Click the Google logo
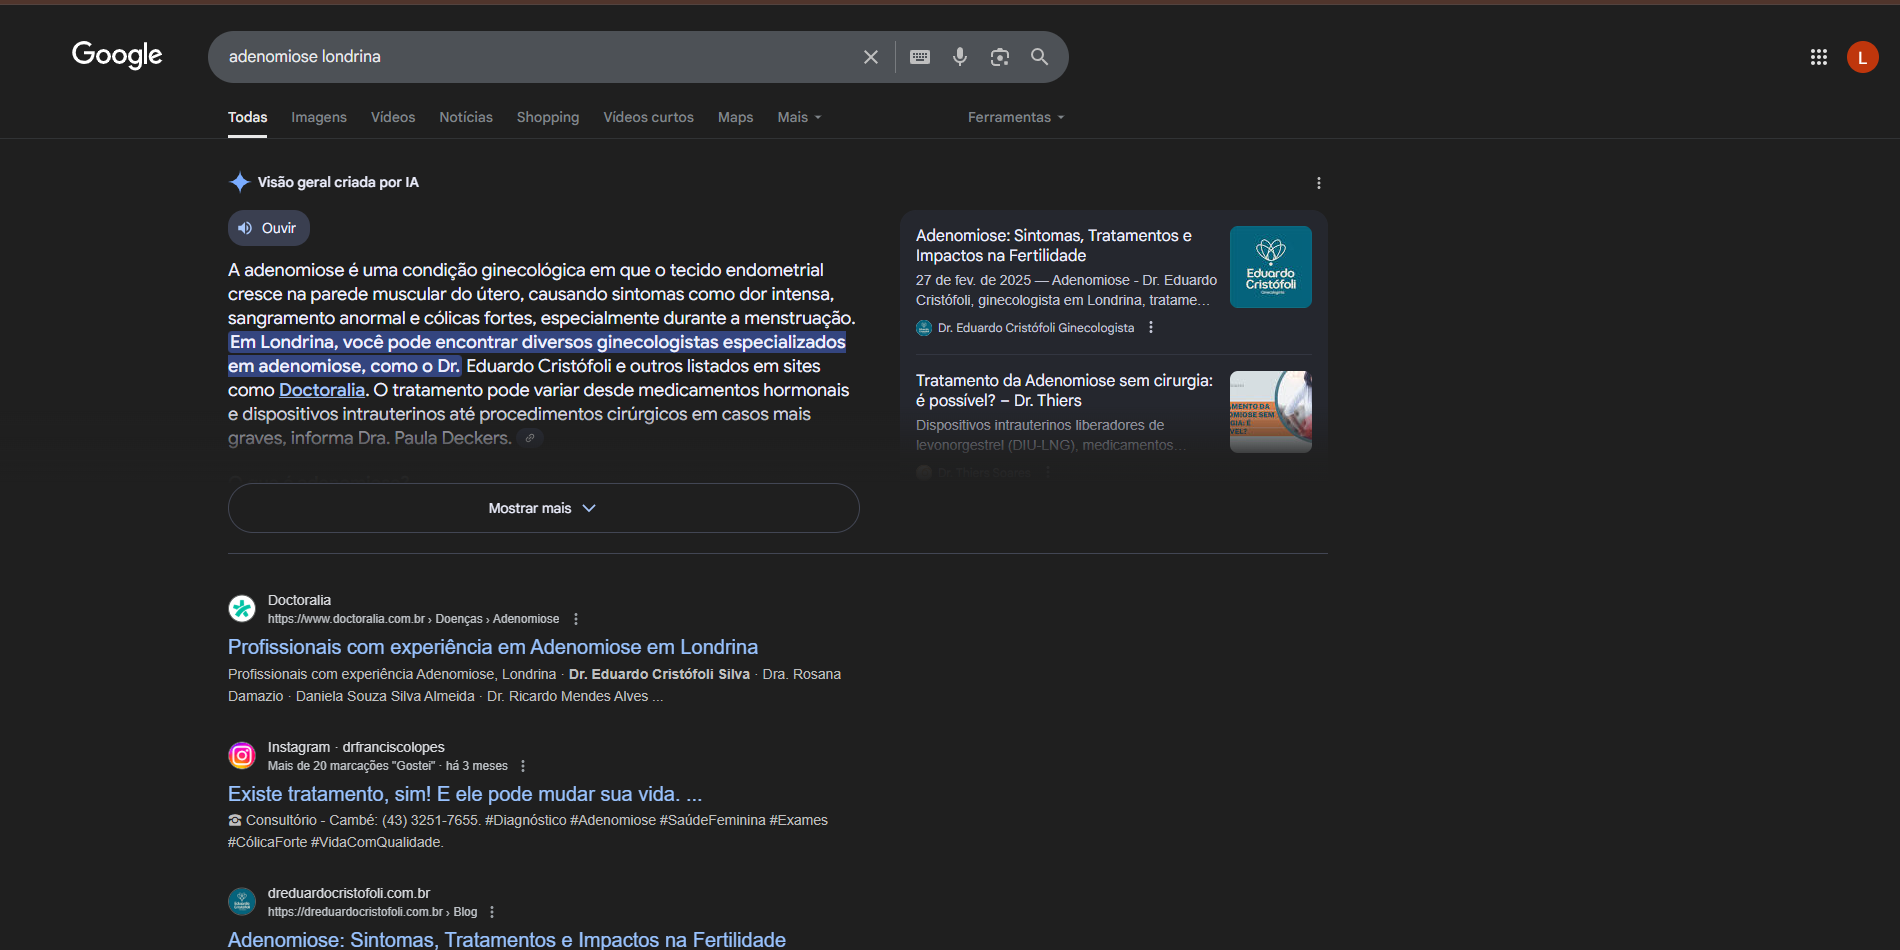This screenshot has width=1900, height=950. (117, 55)
